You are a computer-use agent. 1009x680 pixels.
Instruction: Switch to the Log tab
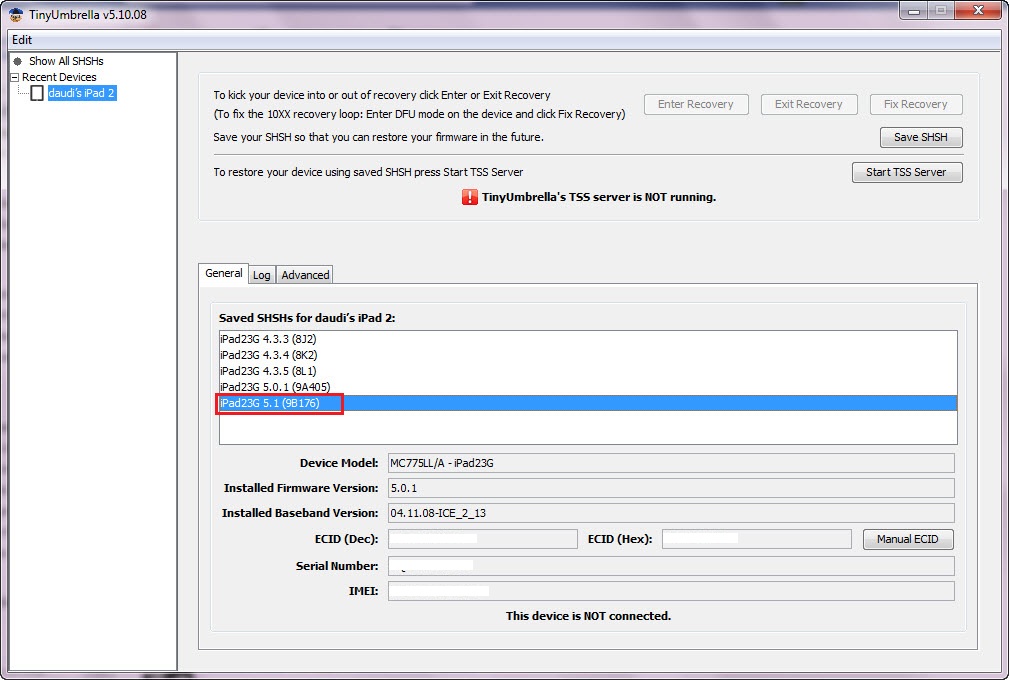click(261, 275)
